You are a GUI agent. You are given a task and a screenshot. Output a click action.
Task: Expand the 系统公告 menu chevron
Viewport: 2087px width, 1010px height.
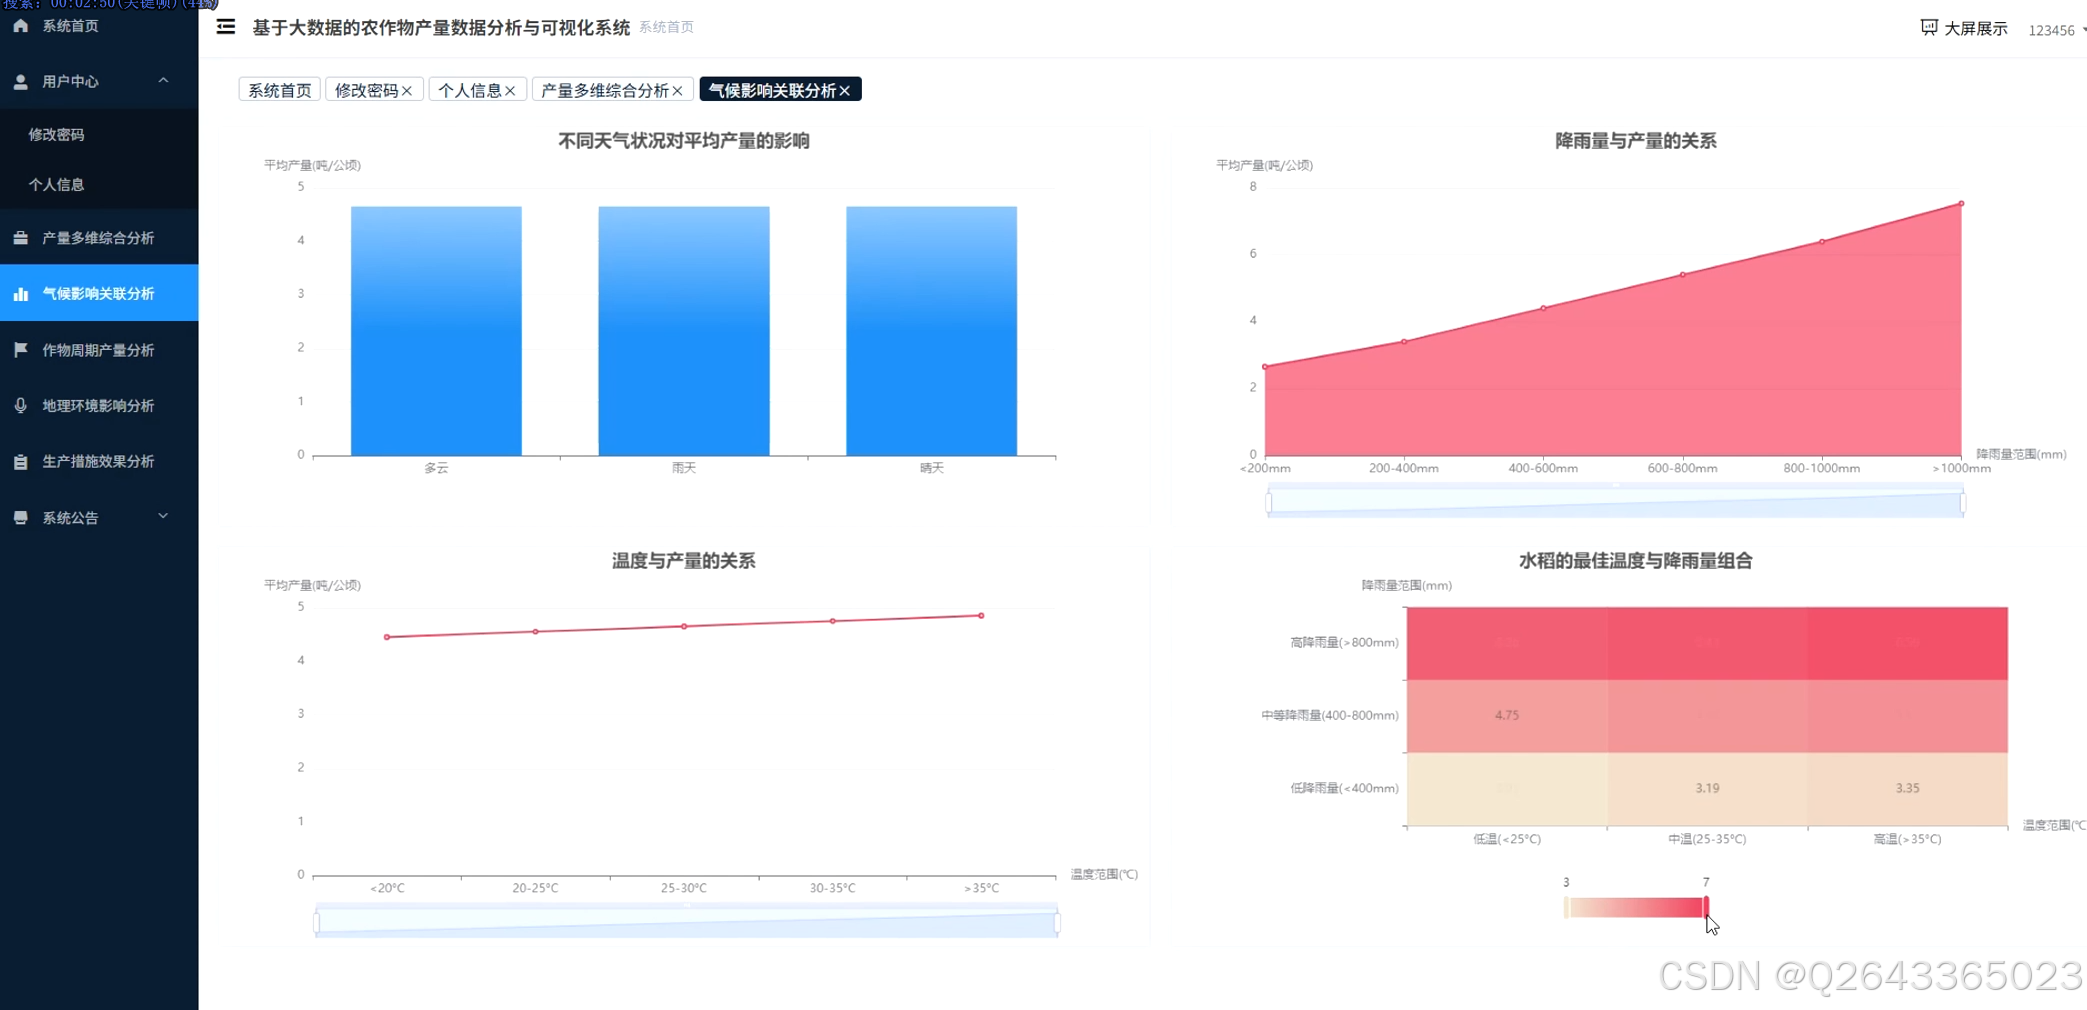163,517
